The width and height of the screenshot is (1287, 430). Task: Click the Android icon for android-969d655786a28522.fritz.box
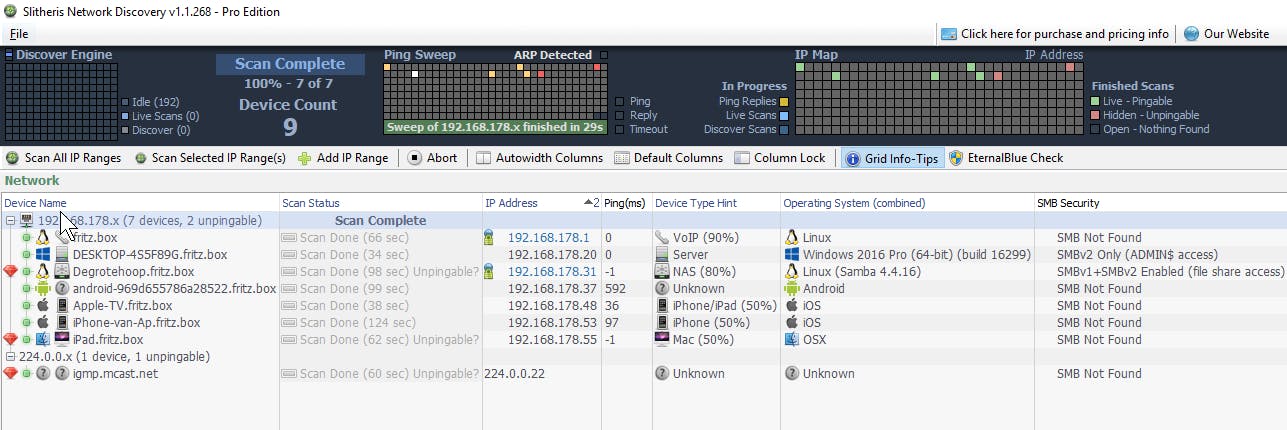43,289
